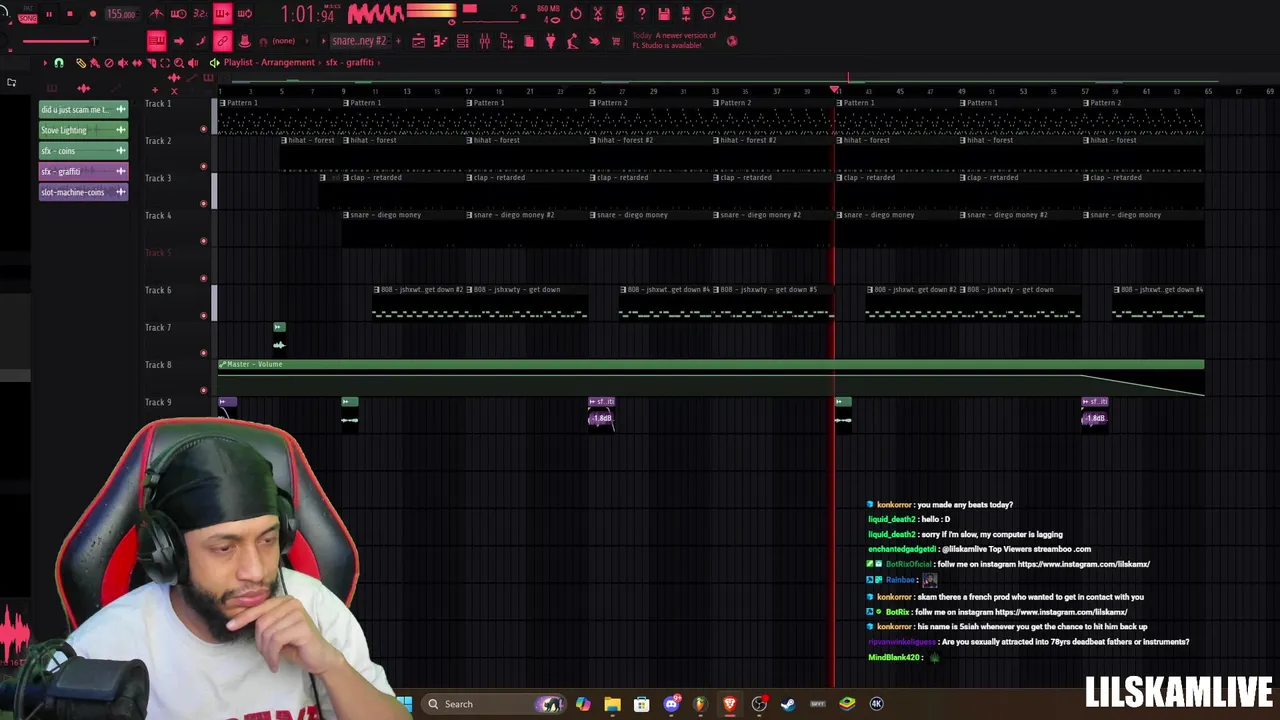
Task: Open the '(none)' snap selector dropdown
Action: (284, 41)
